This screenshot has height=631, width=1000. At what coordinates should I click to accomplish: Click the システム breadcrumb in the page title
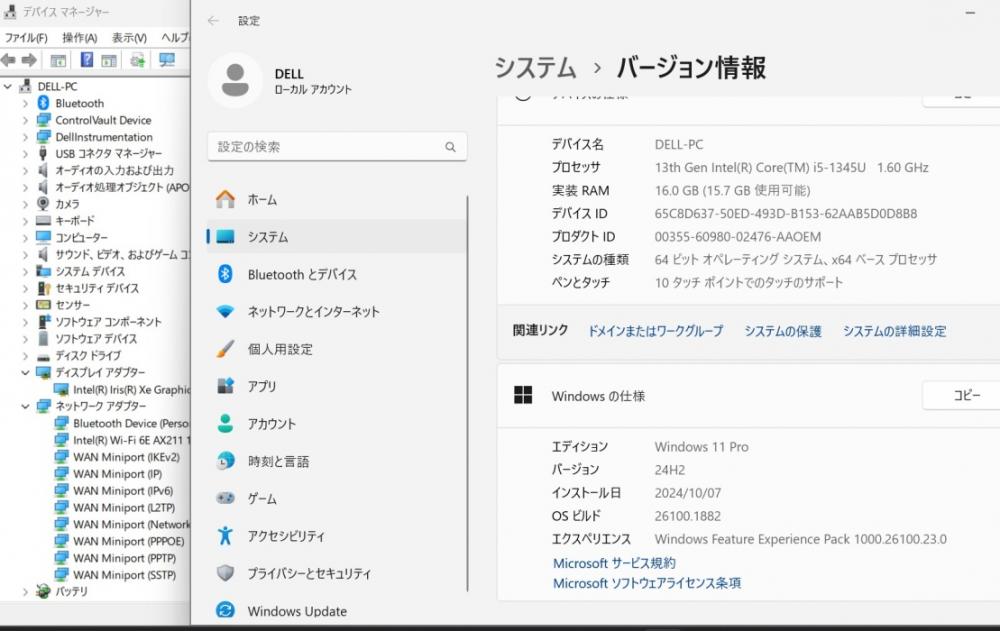click(535, 68)
